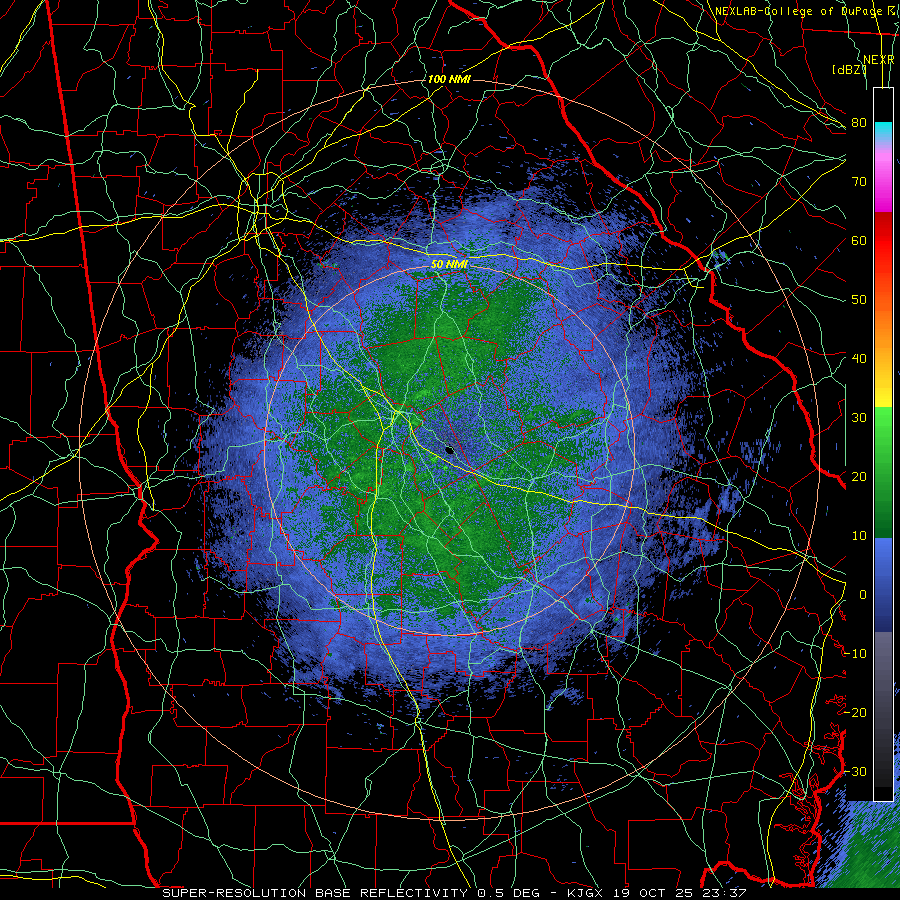This screenshot has height=900, width=900.
Task: Click the 80 value on the dBZ scale
Action: (x=859, y=122)
